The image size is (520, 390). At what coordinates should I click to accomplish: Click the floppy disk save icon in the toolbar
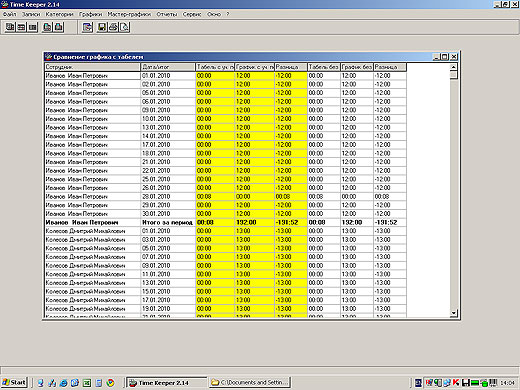(x=102, y=27)
